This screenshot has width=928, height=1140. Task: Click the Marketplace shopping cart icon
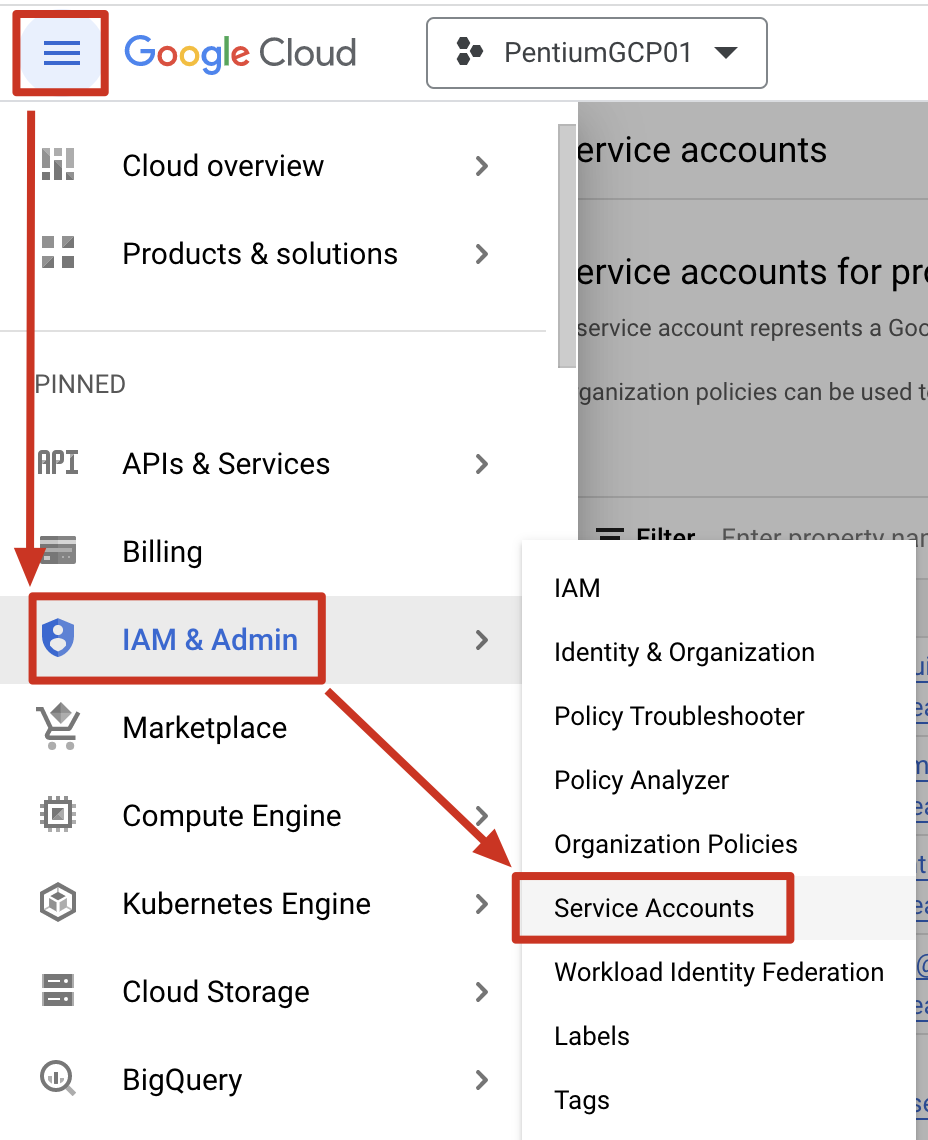58,726
